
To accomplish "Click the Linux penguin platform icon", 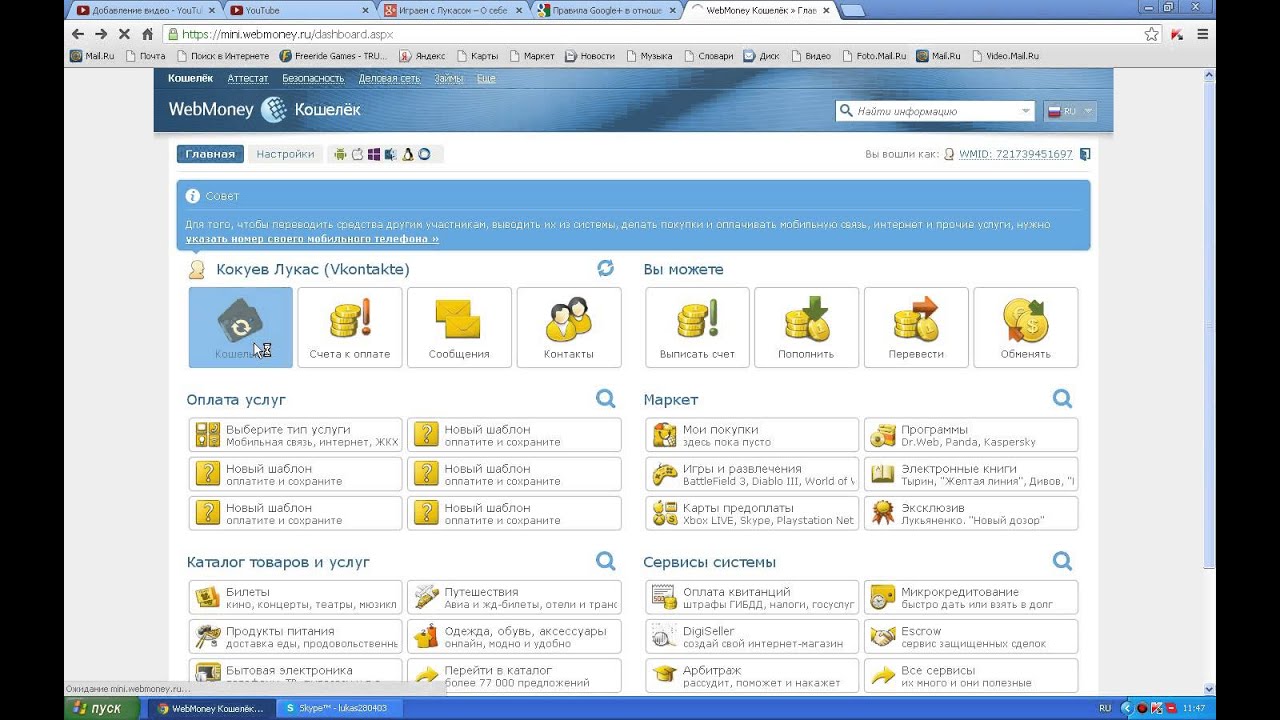I will pos(408,154).
